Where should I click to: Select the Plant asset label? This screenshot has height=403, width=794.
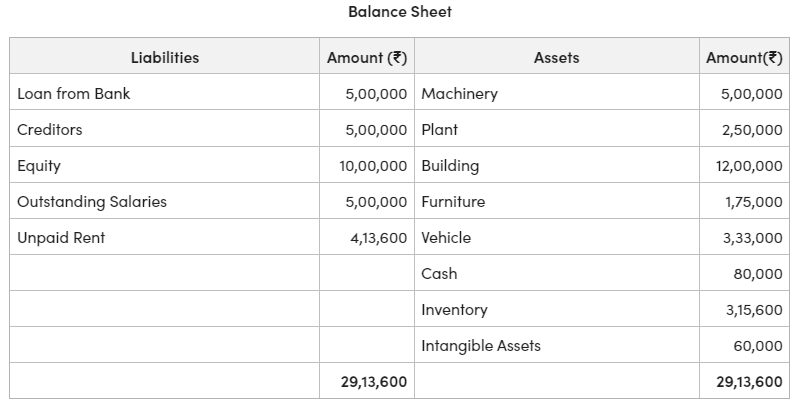click(x=440, y=130)
